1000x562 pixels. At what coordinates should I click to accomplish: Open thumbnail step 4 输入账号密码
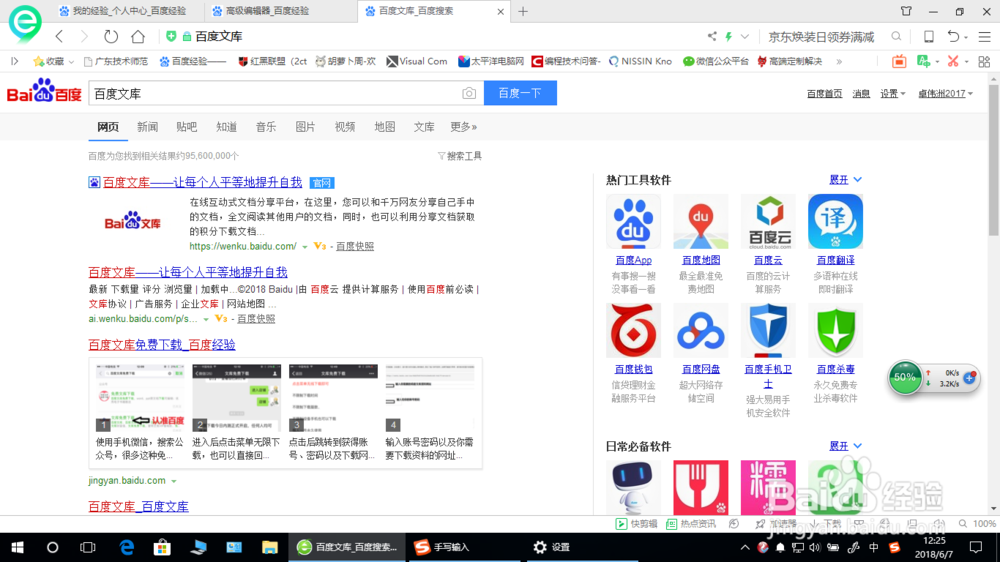click(429, 397)
